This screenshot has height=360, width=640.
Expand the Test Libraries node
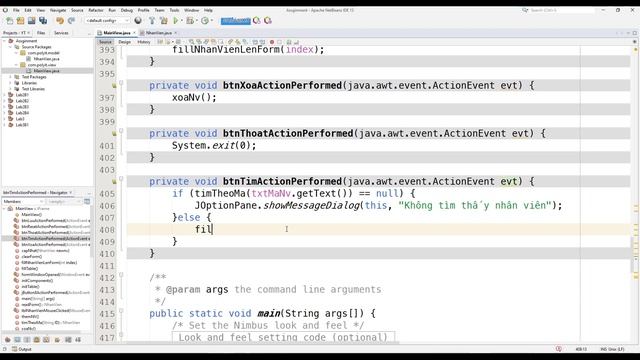[10, 89]
